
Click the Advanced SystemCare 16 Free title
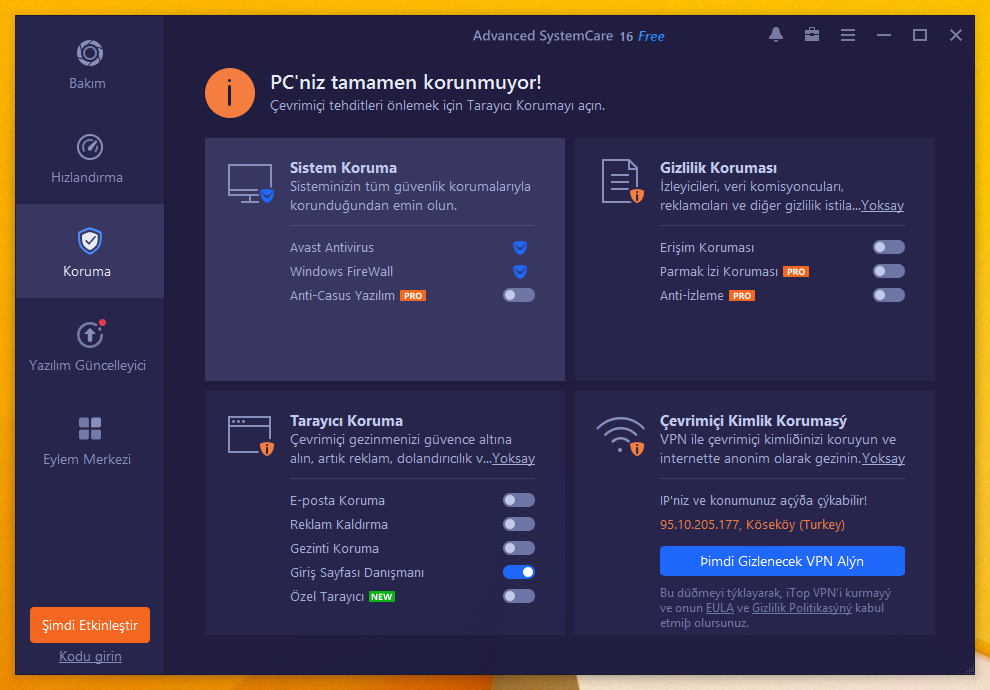(568, 36)
